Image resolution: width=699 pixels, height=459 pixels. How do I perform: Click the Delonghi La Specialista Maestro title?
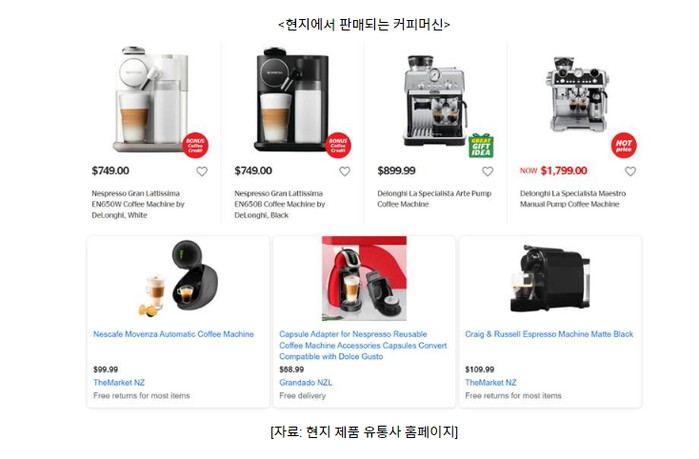tap(573, 199)
